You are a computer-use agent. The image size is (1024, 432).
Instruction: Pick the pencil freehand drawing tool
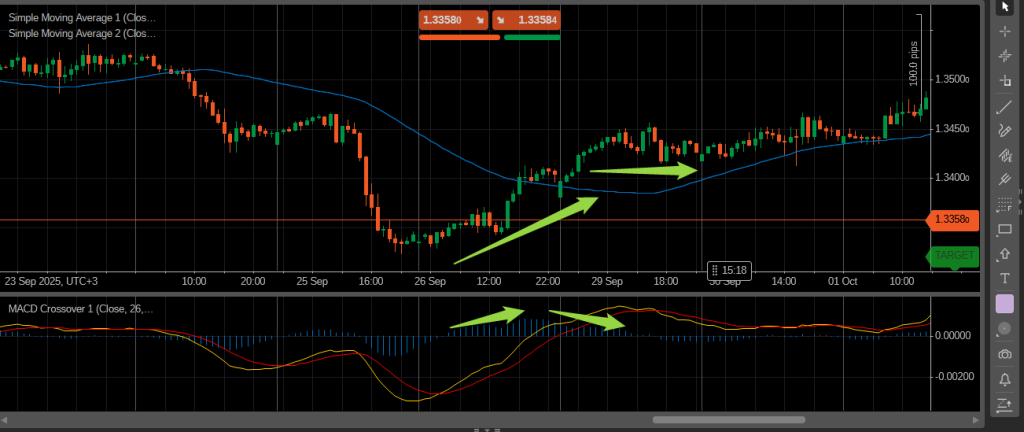point(1005,131)
